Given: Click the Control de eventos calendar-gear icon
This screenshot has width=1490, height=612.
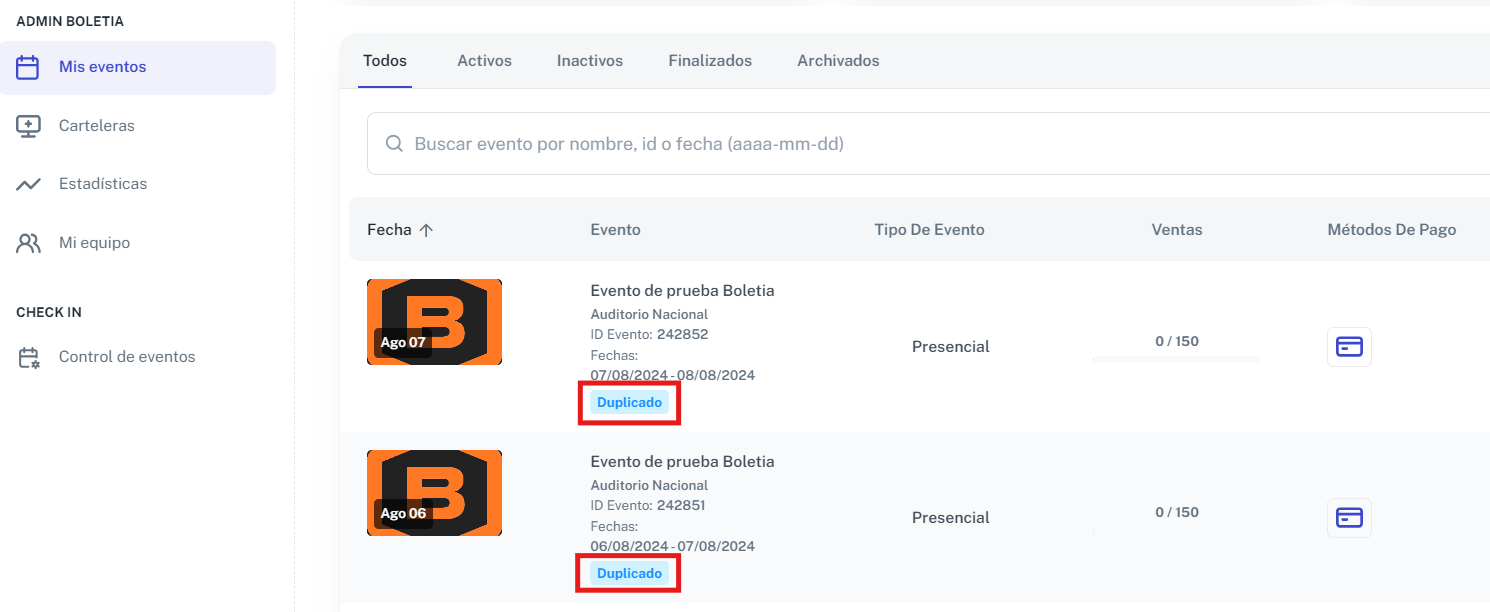Looking at the screenshot, I should [28, 357].
